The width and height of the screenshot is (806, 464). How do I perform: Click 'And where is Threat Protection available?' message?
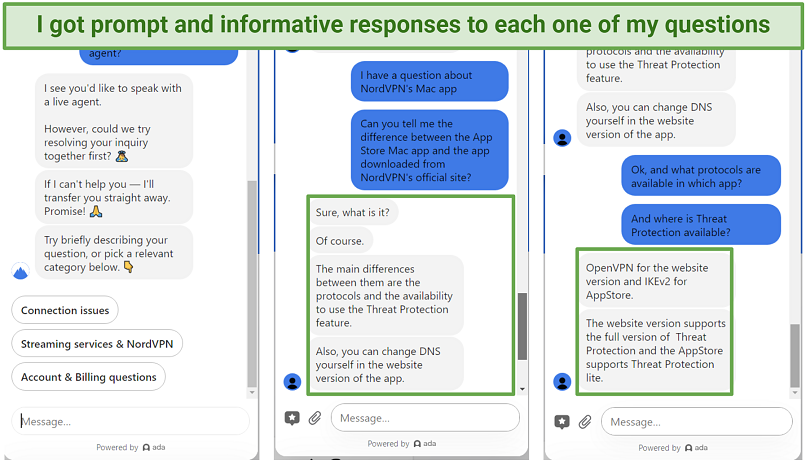(701, 225)
